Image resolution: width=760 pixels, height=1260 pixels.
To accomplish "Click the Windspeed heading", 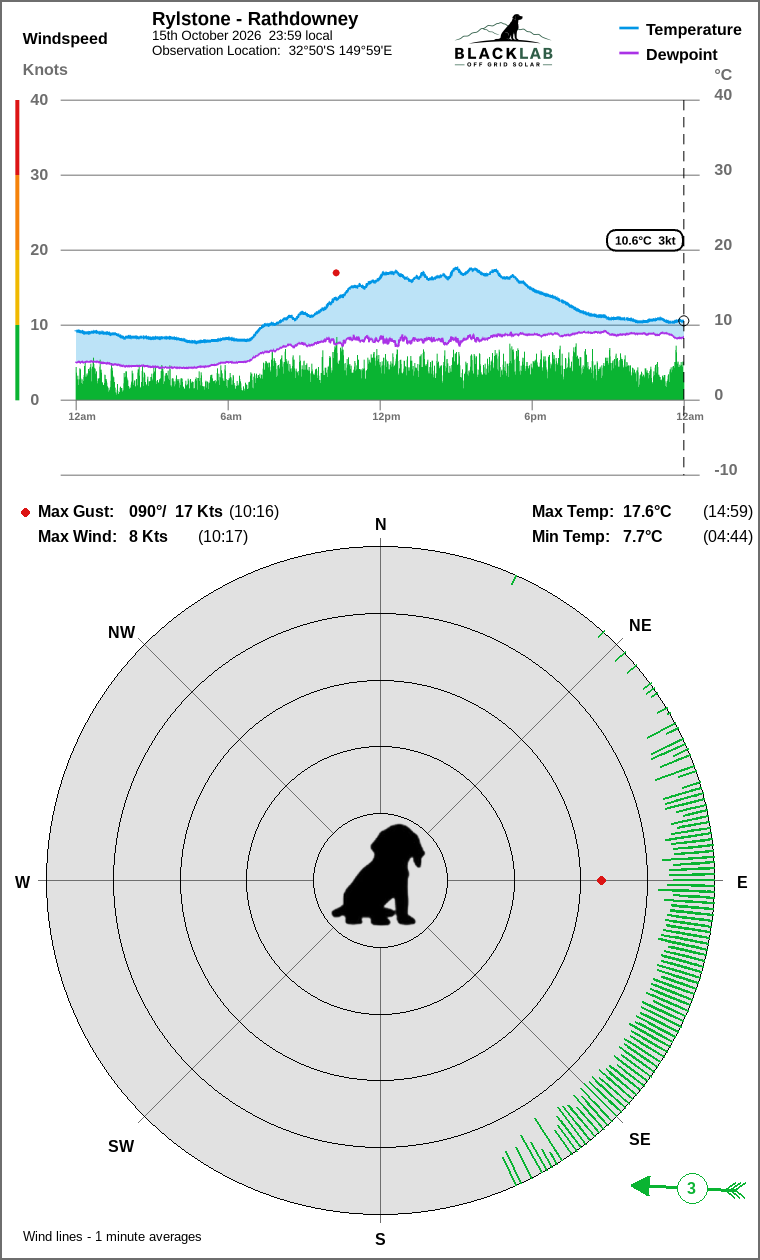I will coord(65,39).
